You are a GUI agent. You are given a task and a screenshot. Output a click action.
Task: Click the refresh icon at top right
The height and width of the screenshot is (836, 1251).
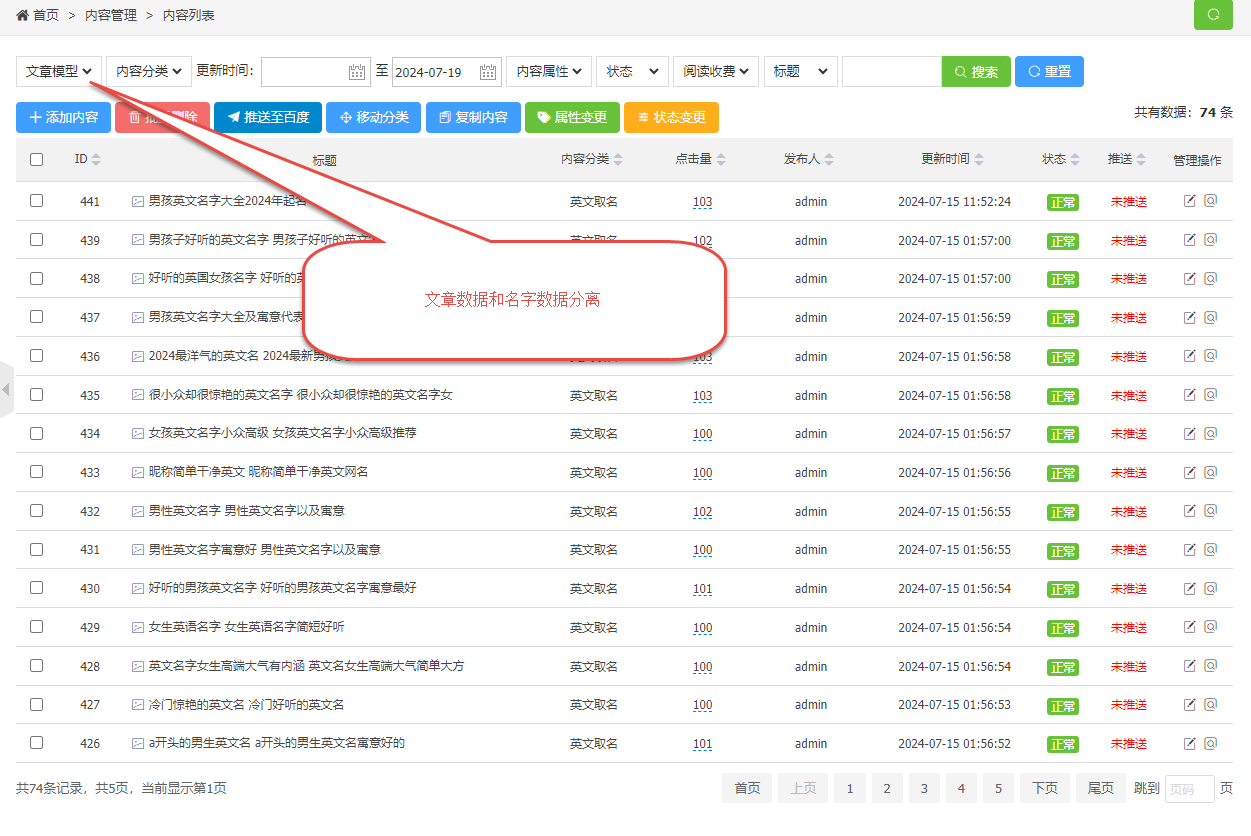[1214, 15]
